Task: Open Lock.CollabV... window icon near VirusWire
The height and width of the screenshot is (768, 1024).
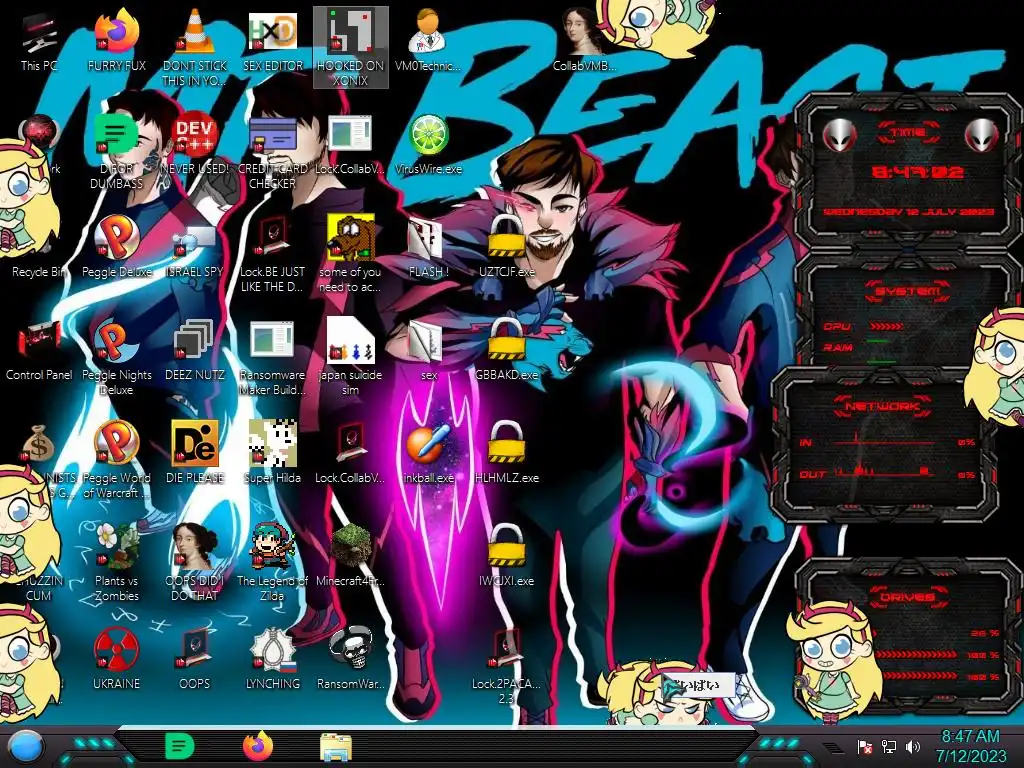Action: (351, 144)
